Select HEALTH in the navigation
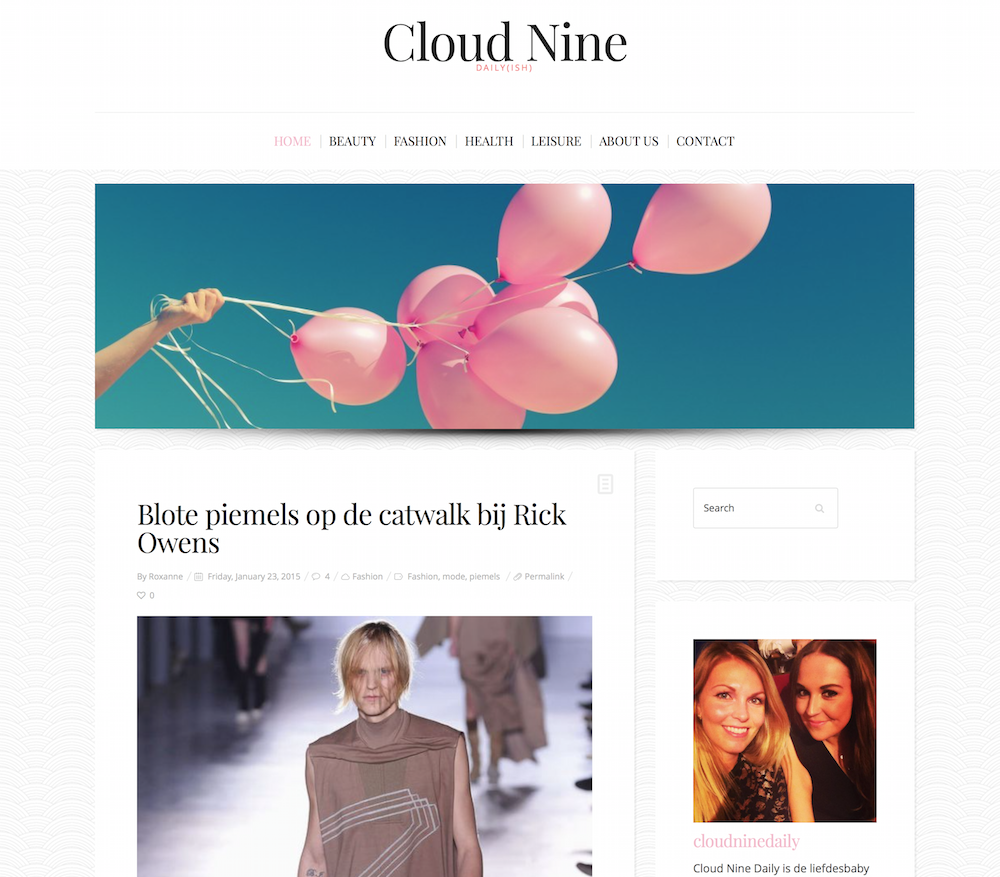Screen dimensions: 1000x877 click(489, 141)
